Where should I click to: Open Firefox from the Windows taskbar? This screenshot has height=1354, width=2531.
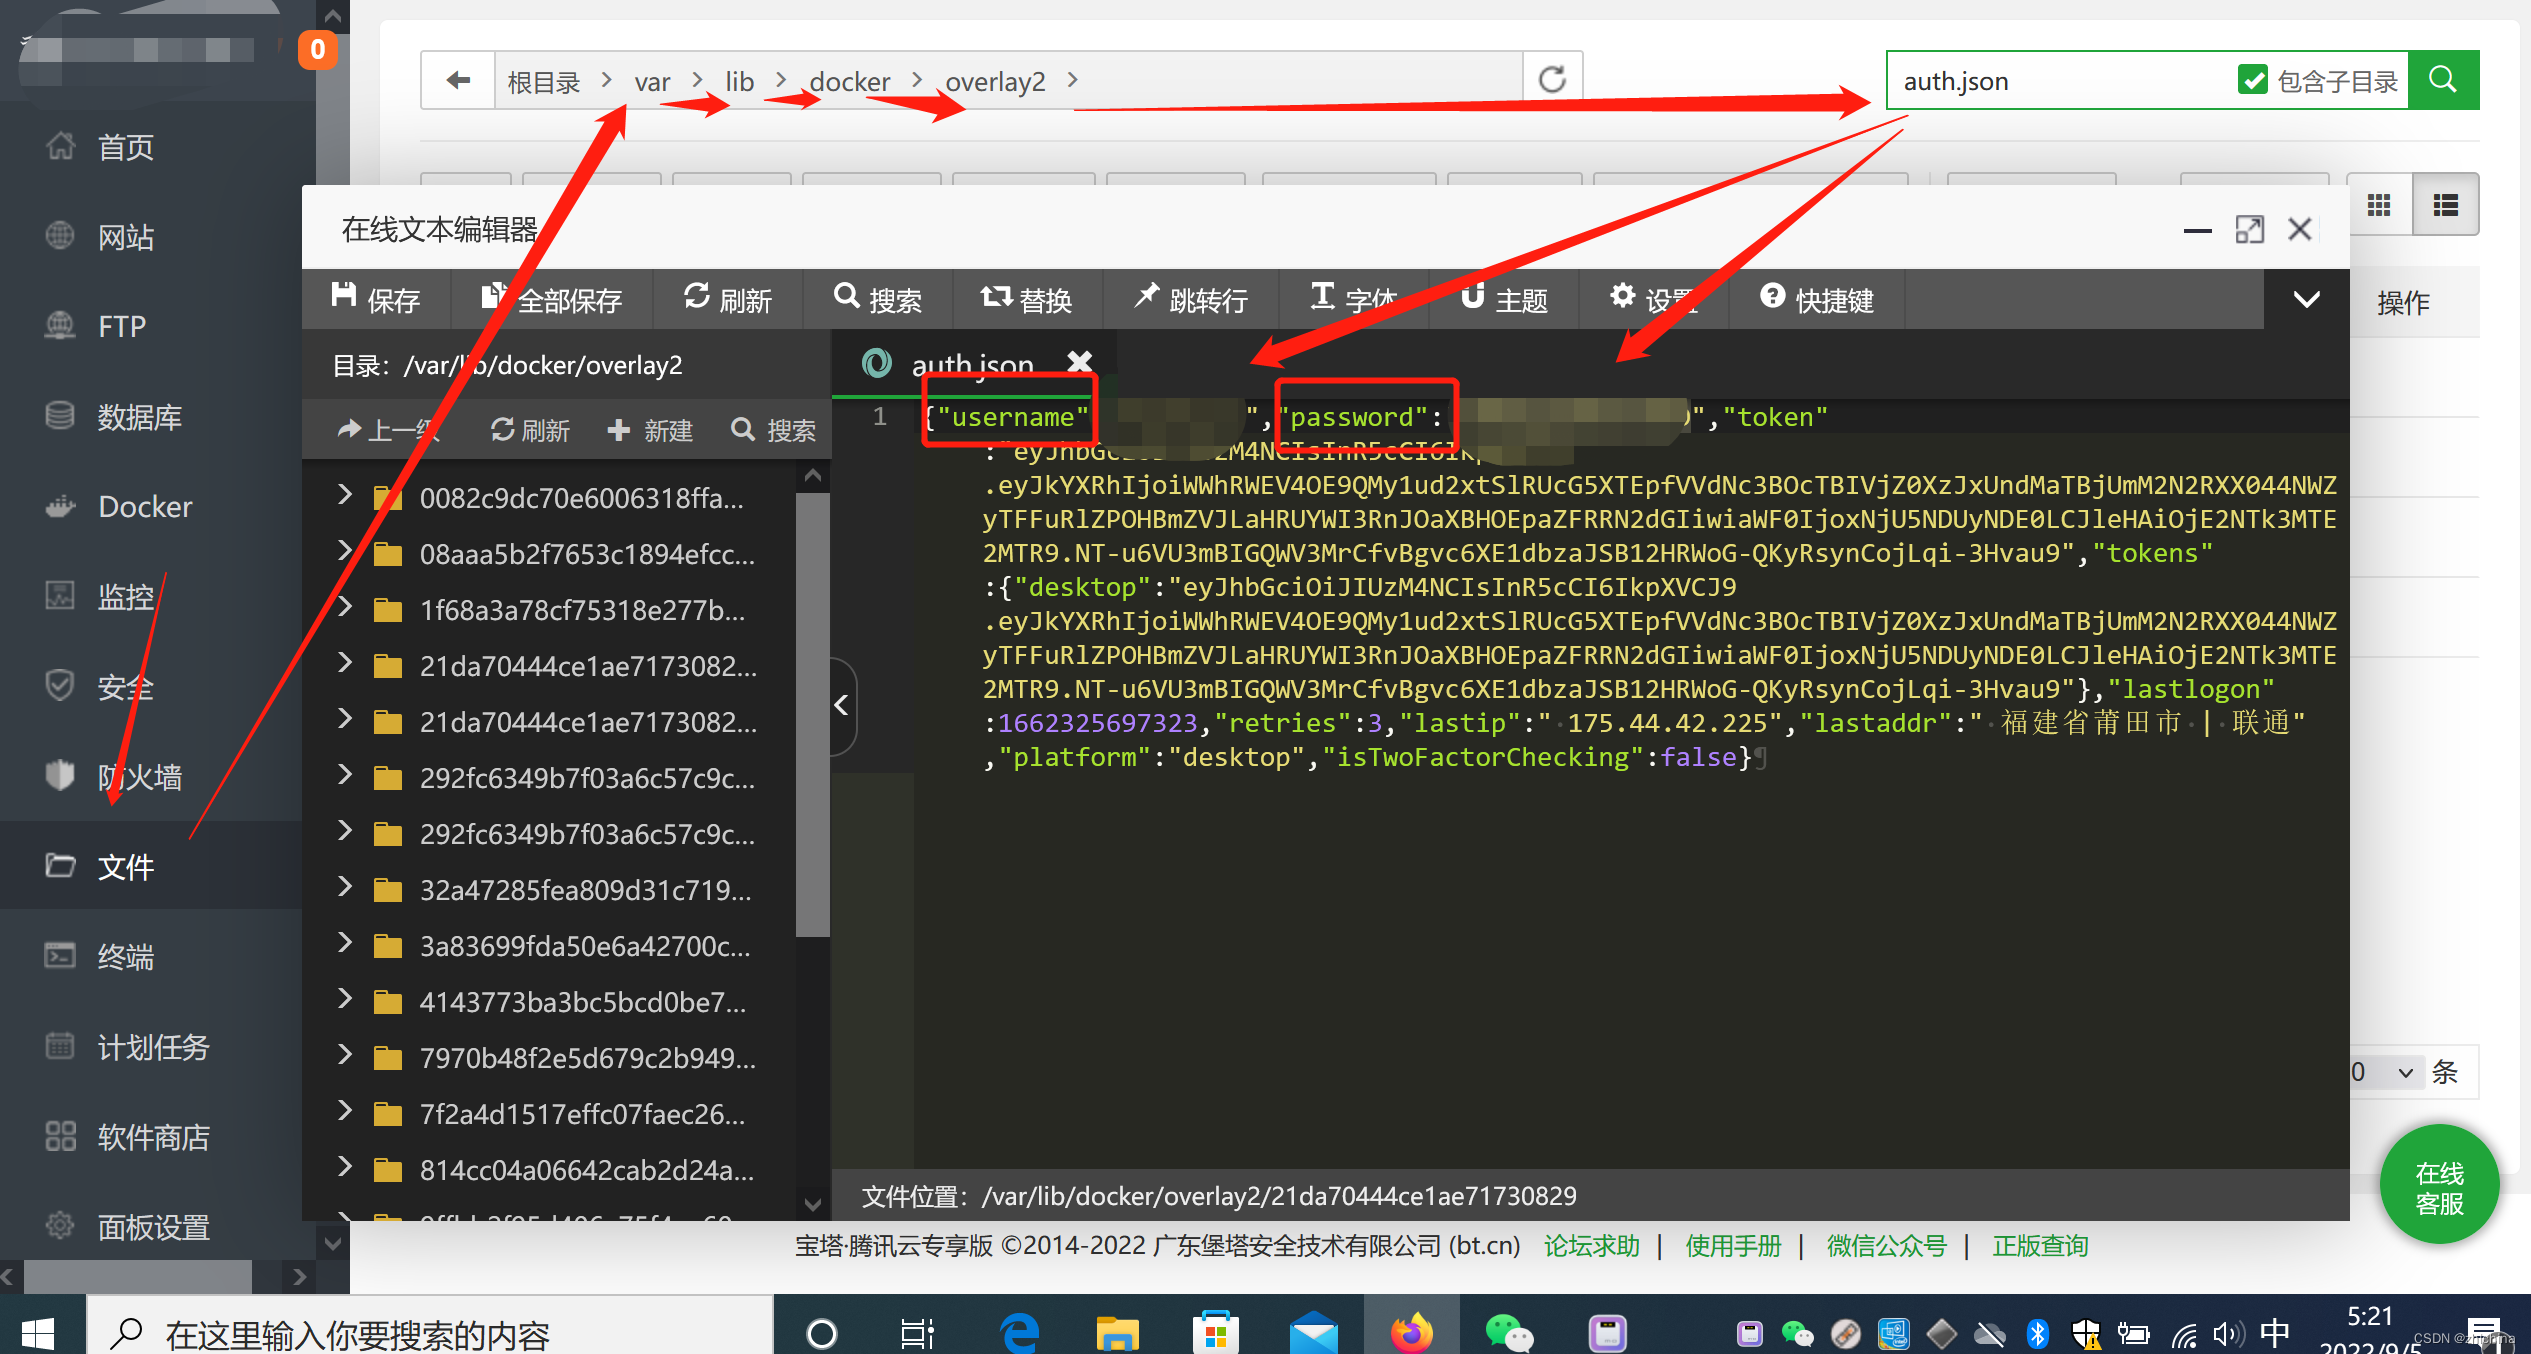pos(1411,1333)
